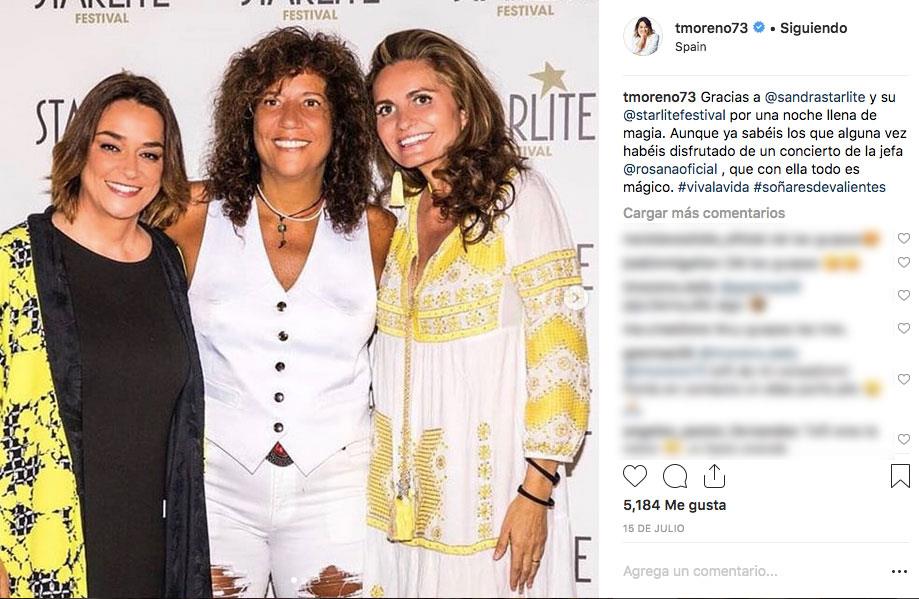The image size is (919, 599).
Task: Focus the Agrega un comentario field
Action: click(x=740, y=571)
